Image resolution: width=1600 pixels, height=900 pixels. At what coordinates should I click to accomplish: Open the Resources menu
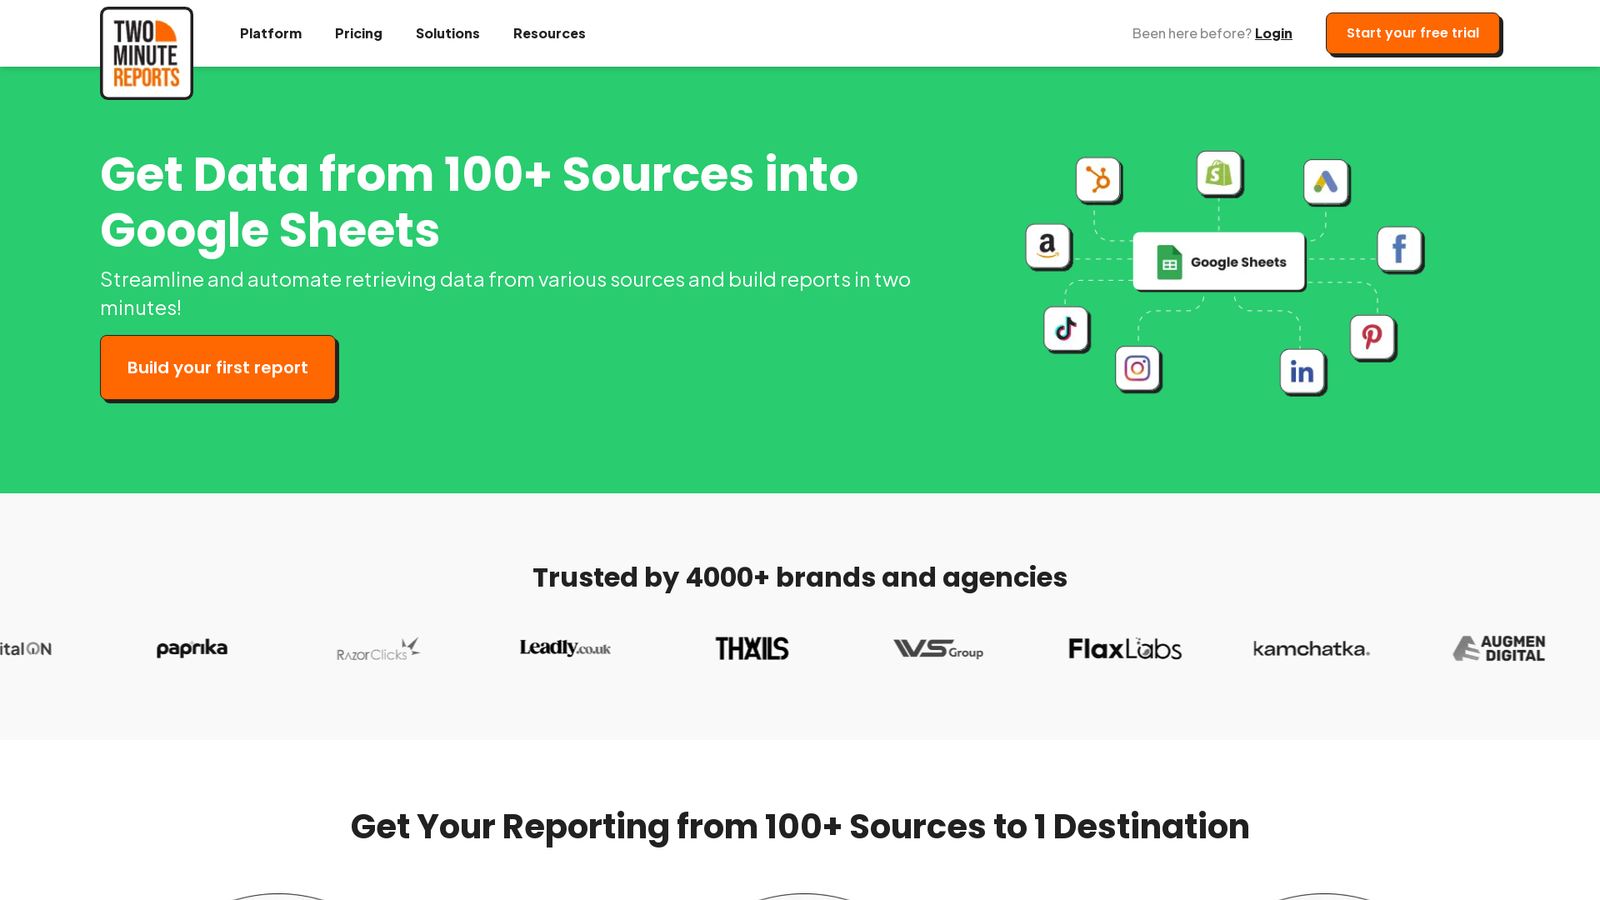click(x=549, y=33)
